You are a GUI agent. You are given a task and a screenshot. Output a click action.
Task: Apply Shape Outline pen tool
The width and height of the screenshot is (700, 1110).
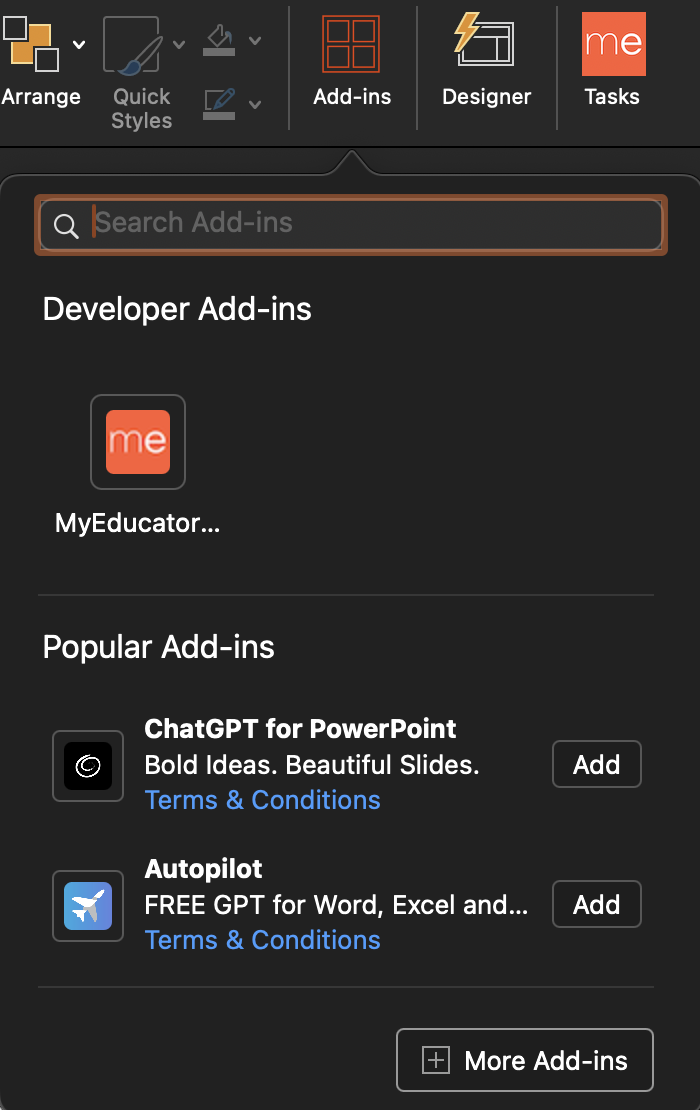click(219, 103)
